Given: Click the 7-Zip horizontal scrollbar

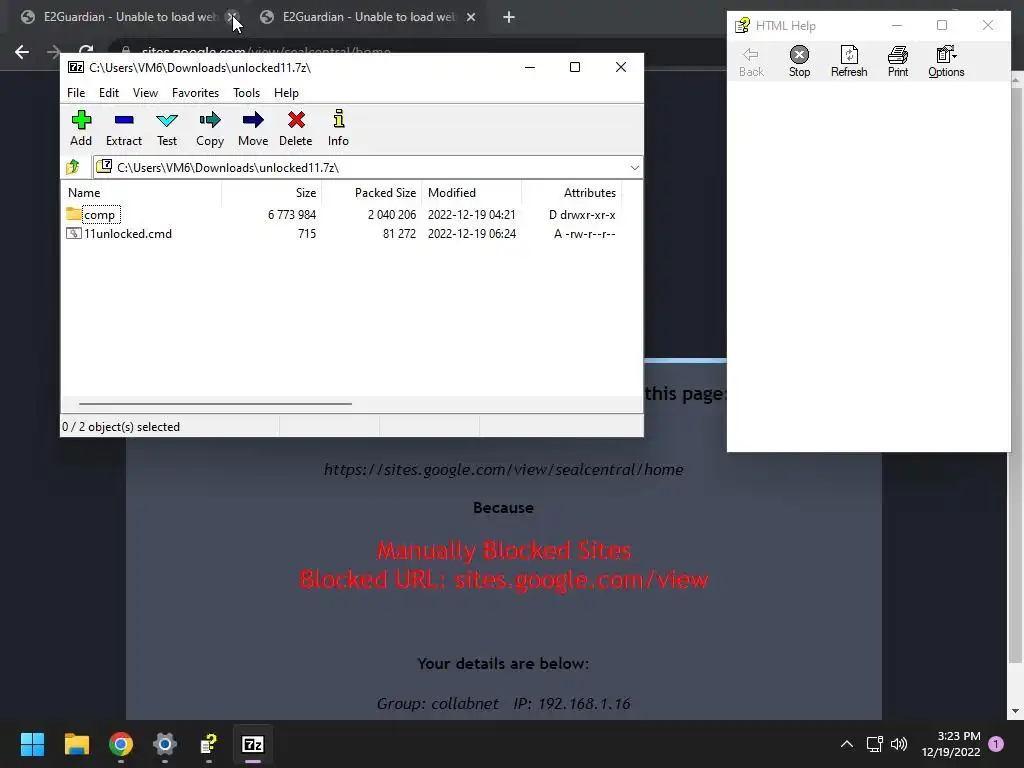Looking at the screenshot, I should tap(215, 404).
